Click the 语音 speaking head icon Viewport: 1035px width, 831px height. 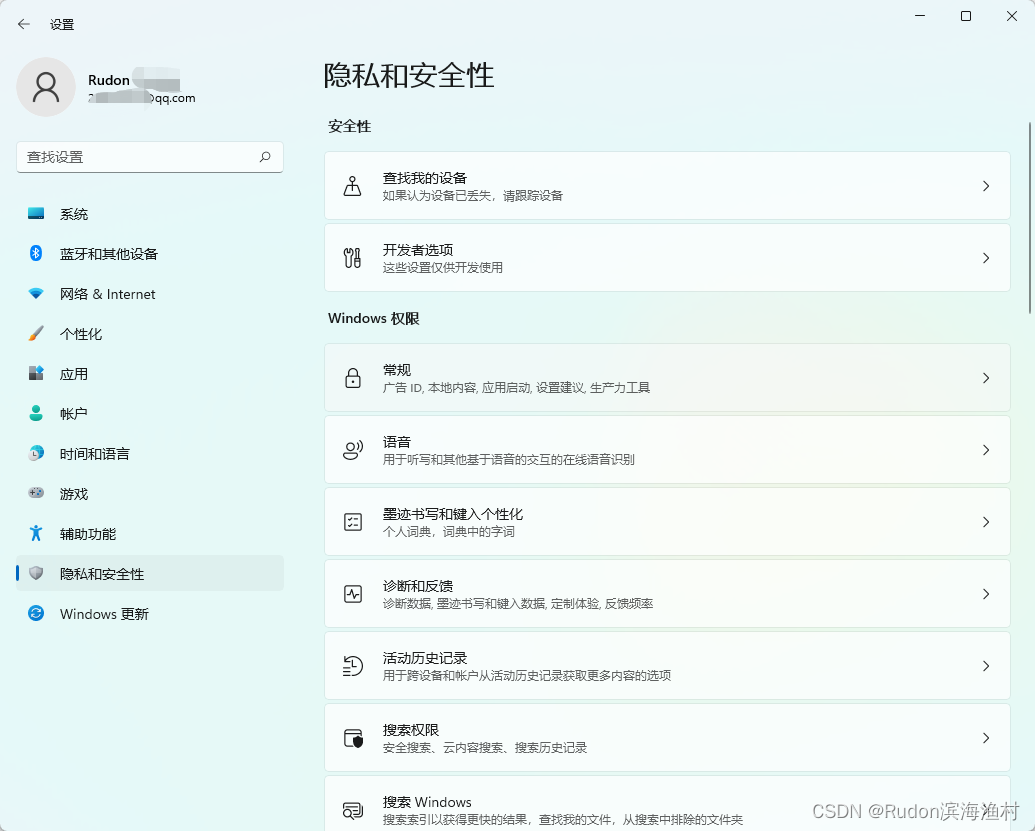[352, 450]
